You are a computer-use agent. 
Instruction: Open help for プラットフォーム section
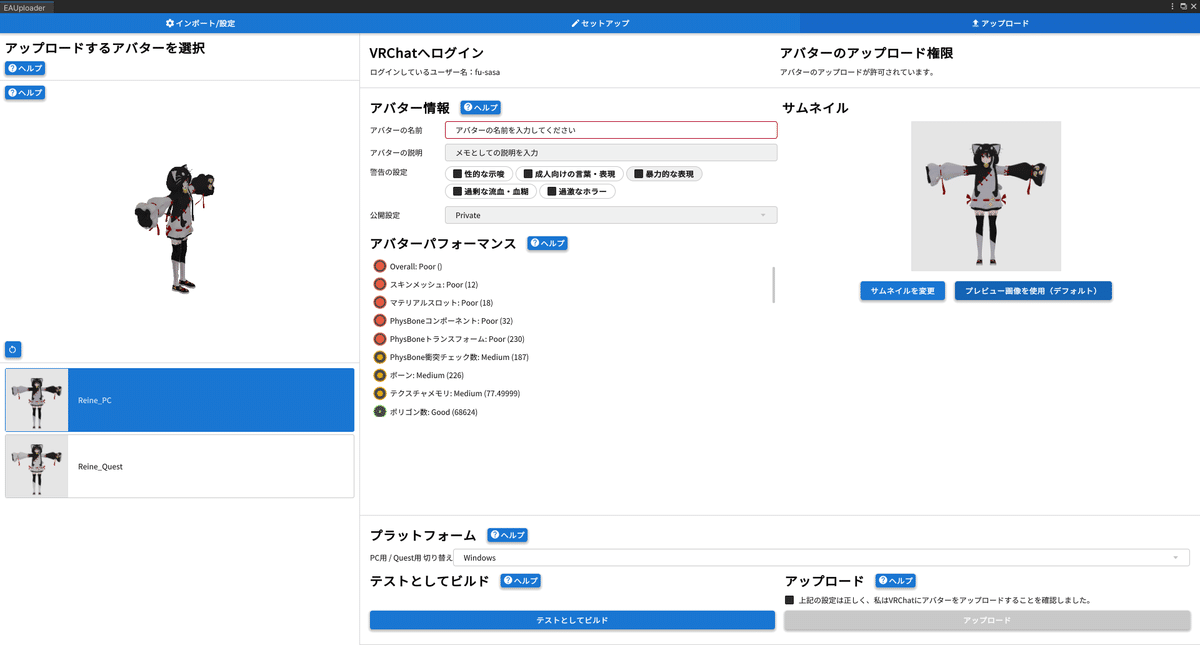click(x=507, y=535)
